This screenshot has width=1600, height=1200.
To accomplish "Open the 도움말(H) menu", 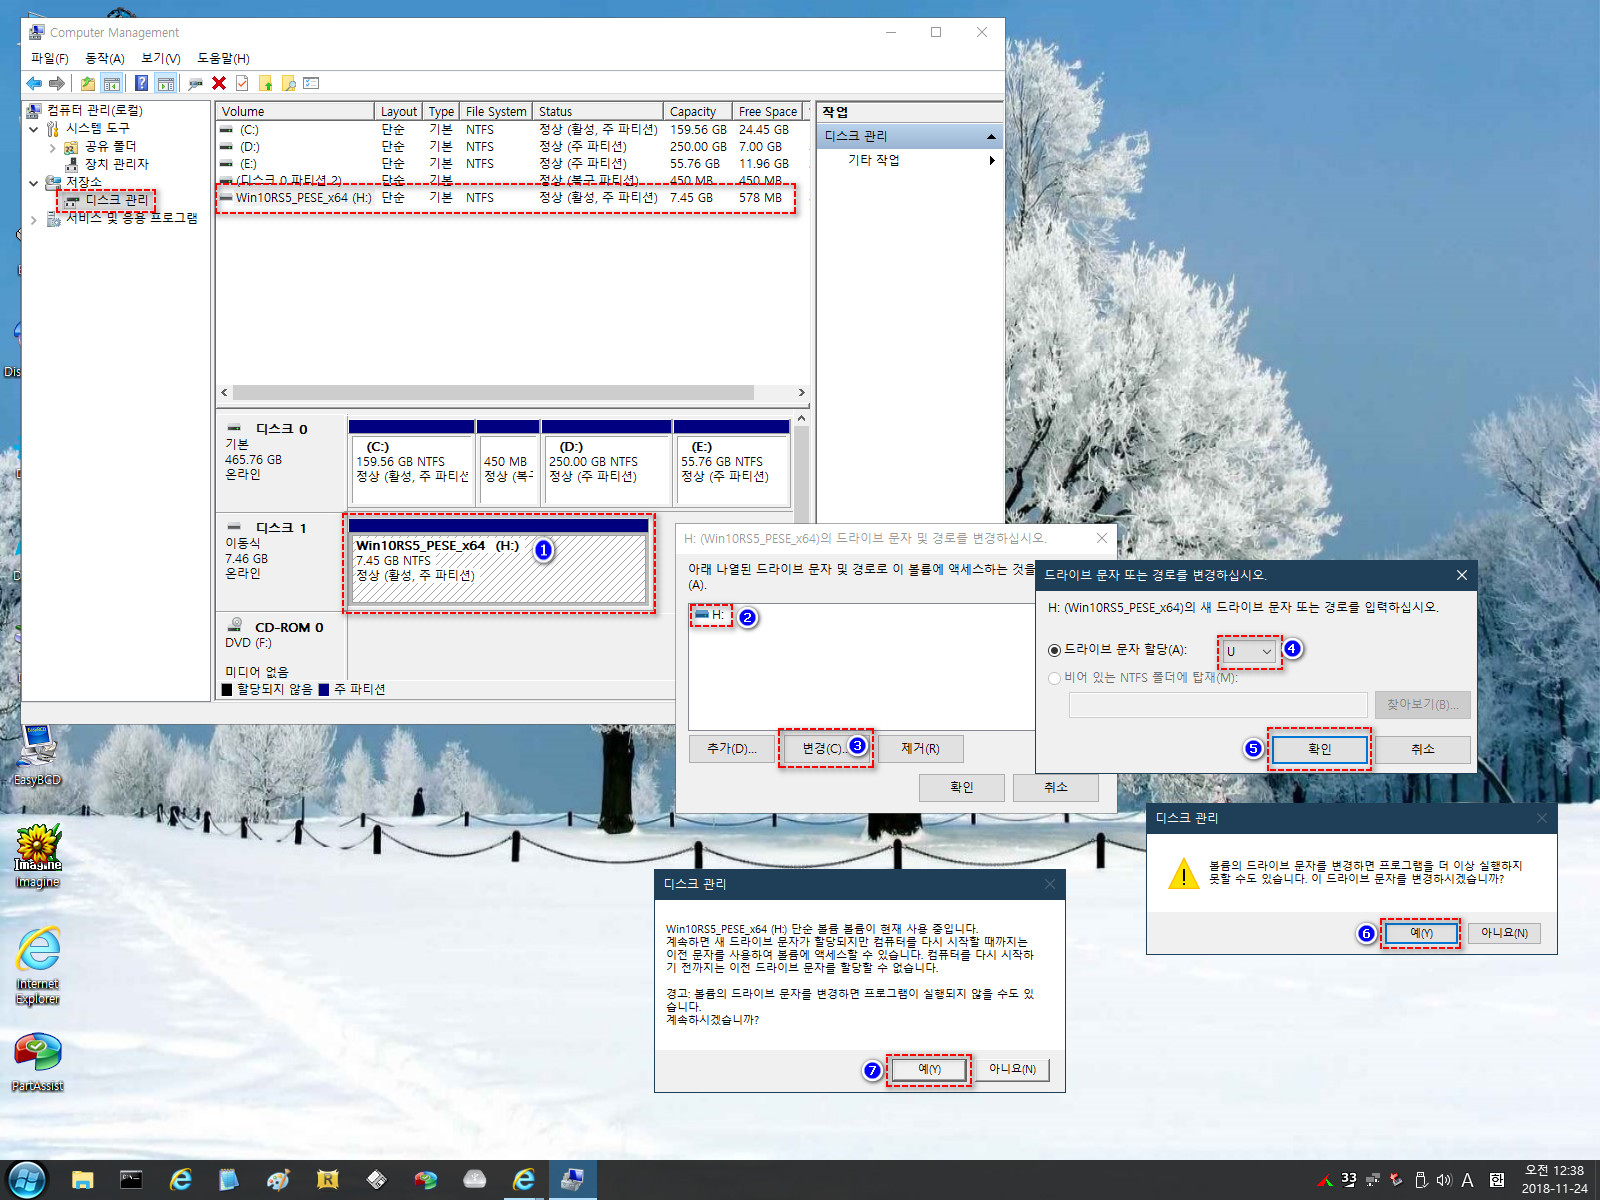I will point(223,58).
